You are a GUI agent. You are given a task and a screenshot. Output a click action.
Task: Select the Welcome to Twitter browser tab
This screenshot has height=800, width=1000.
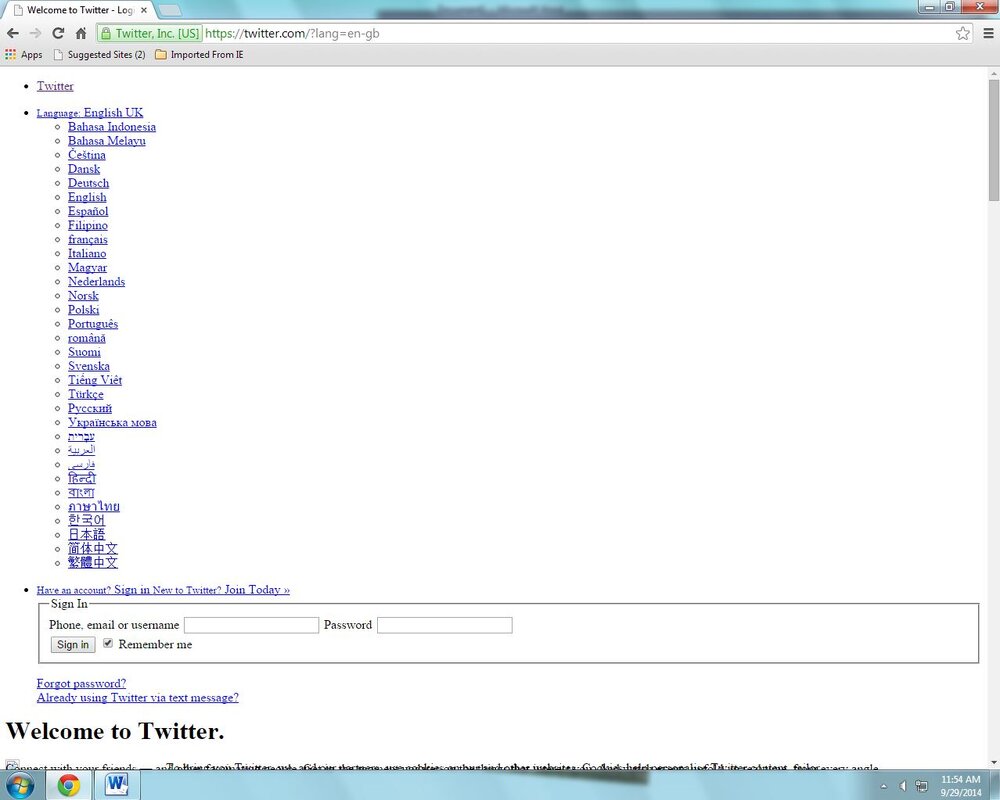tap(78, 10)
